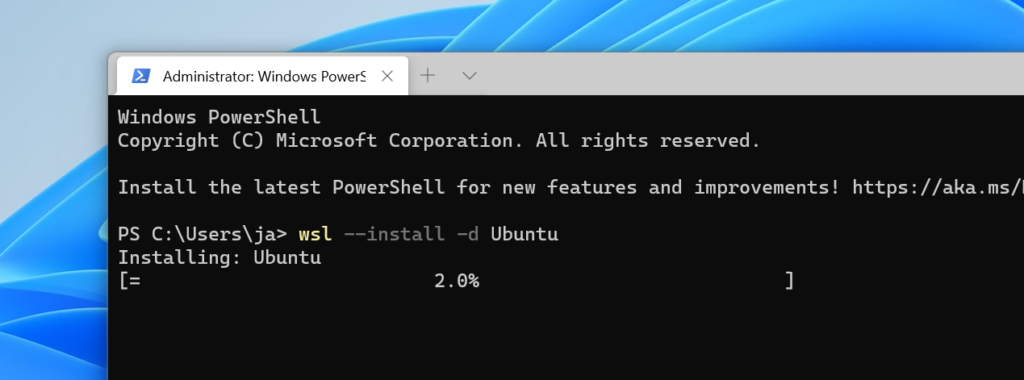
Task: Click the 2.0% progress indicator
Action: coord(456,281)
